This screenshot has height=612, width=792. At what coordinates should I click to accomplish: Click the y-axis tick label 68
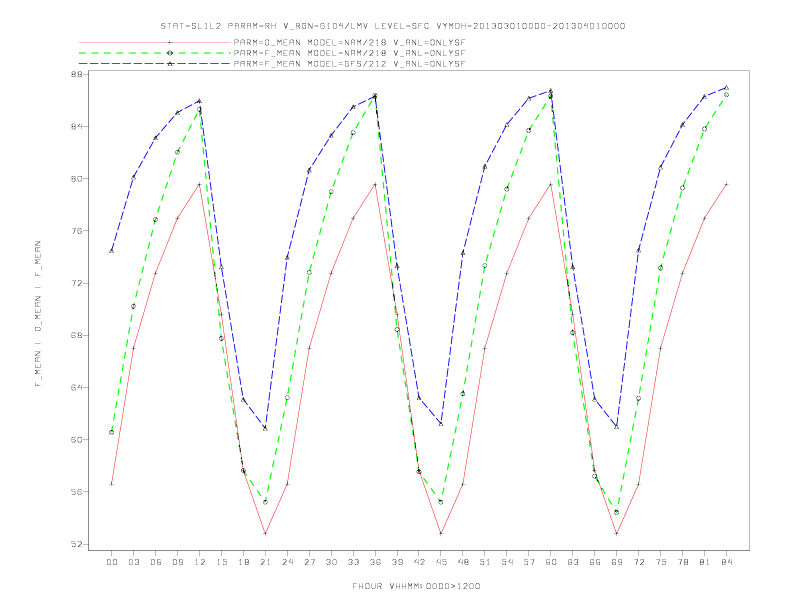click(x=78, y=335)
